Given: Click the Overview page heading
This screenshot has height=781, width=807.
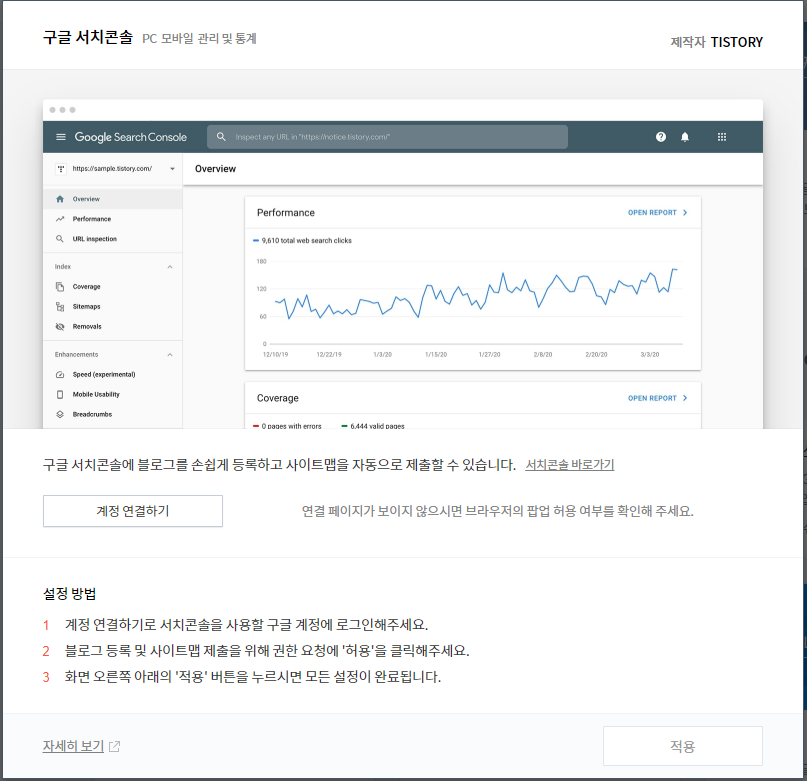Looking at the screenshot, I should (215, 169).
